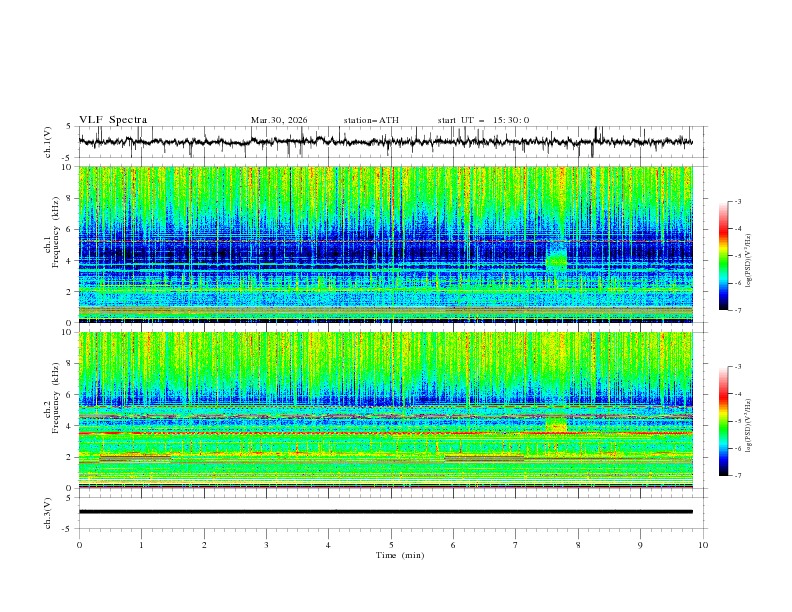The height and width of the screenshot is (612, 792).
Task: Click the time axis tick label "0"
Action: coord(79,545)
